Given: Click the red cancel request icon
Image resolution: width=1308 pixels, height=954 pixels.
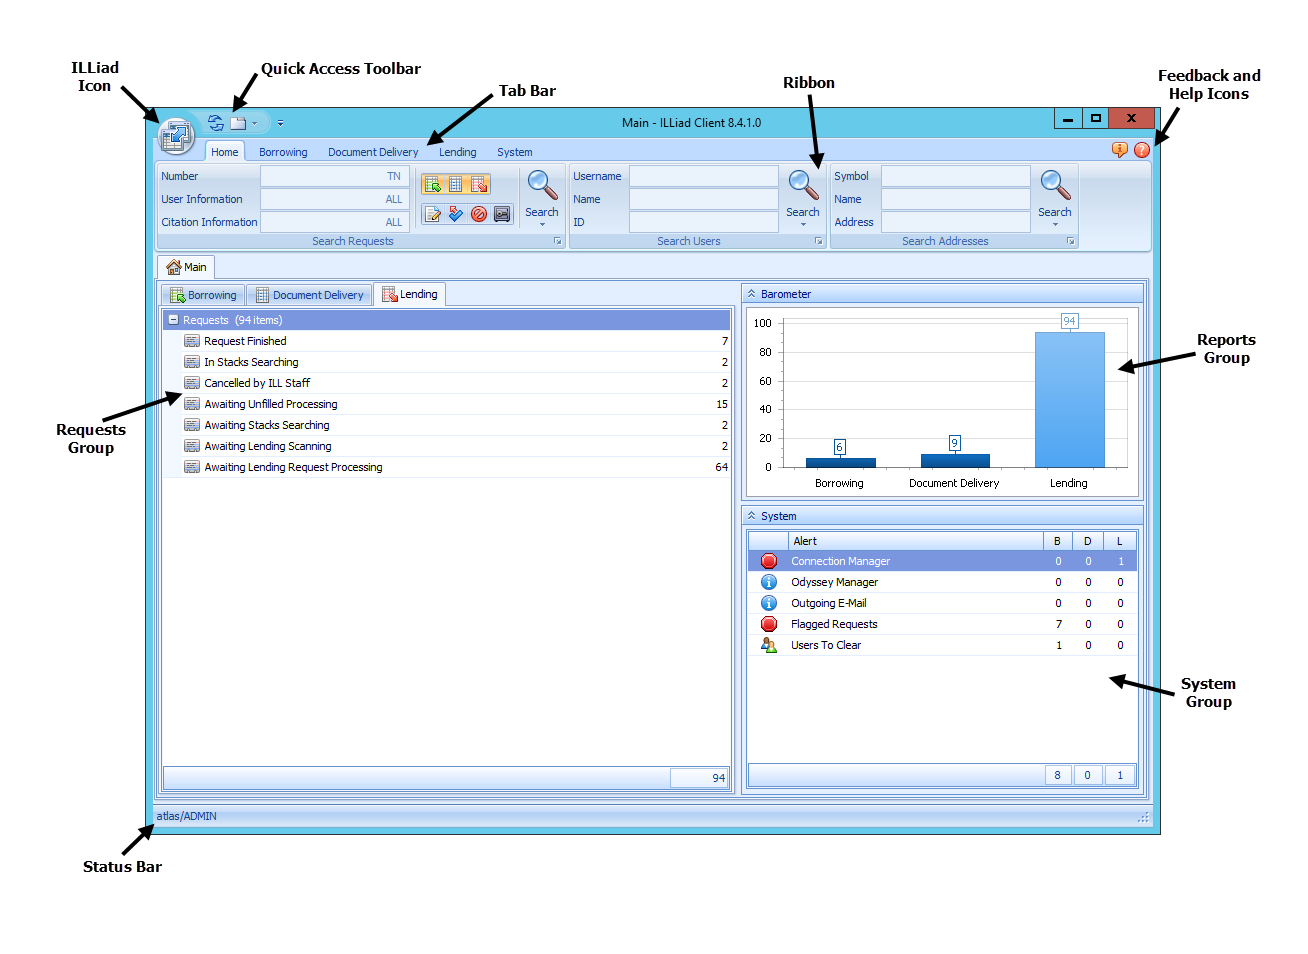Looking at the screenshot, I should click(479, 213).
